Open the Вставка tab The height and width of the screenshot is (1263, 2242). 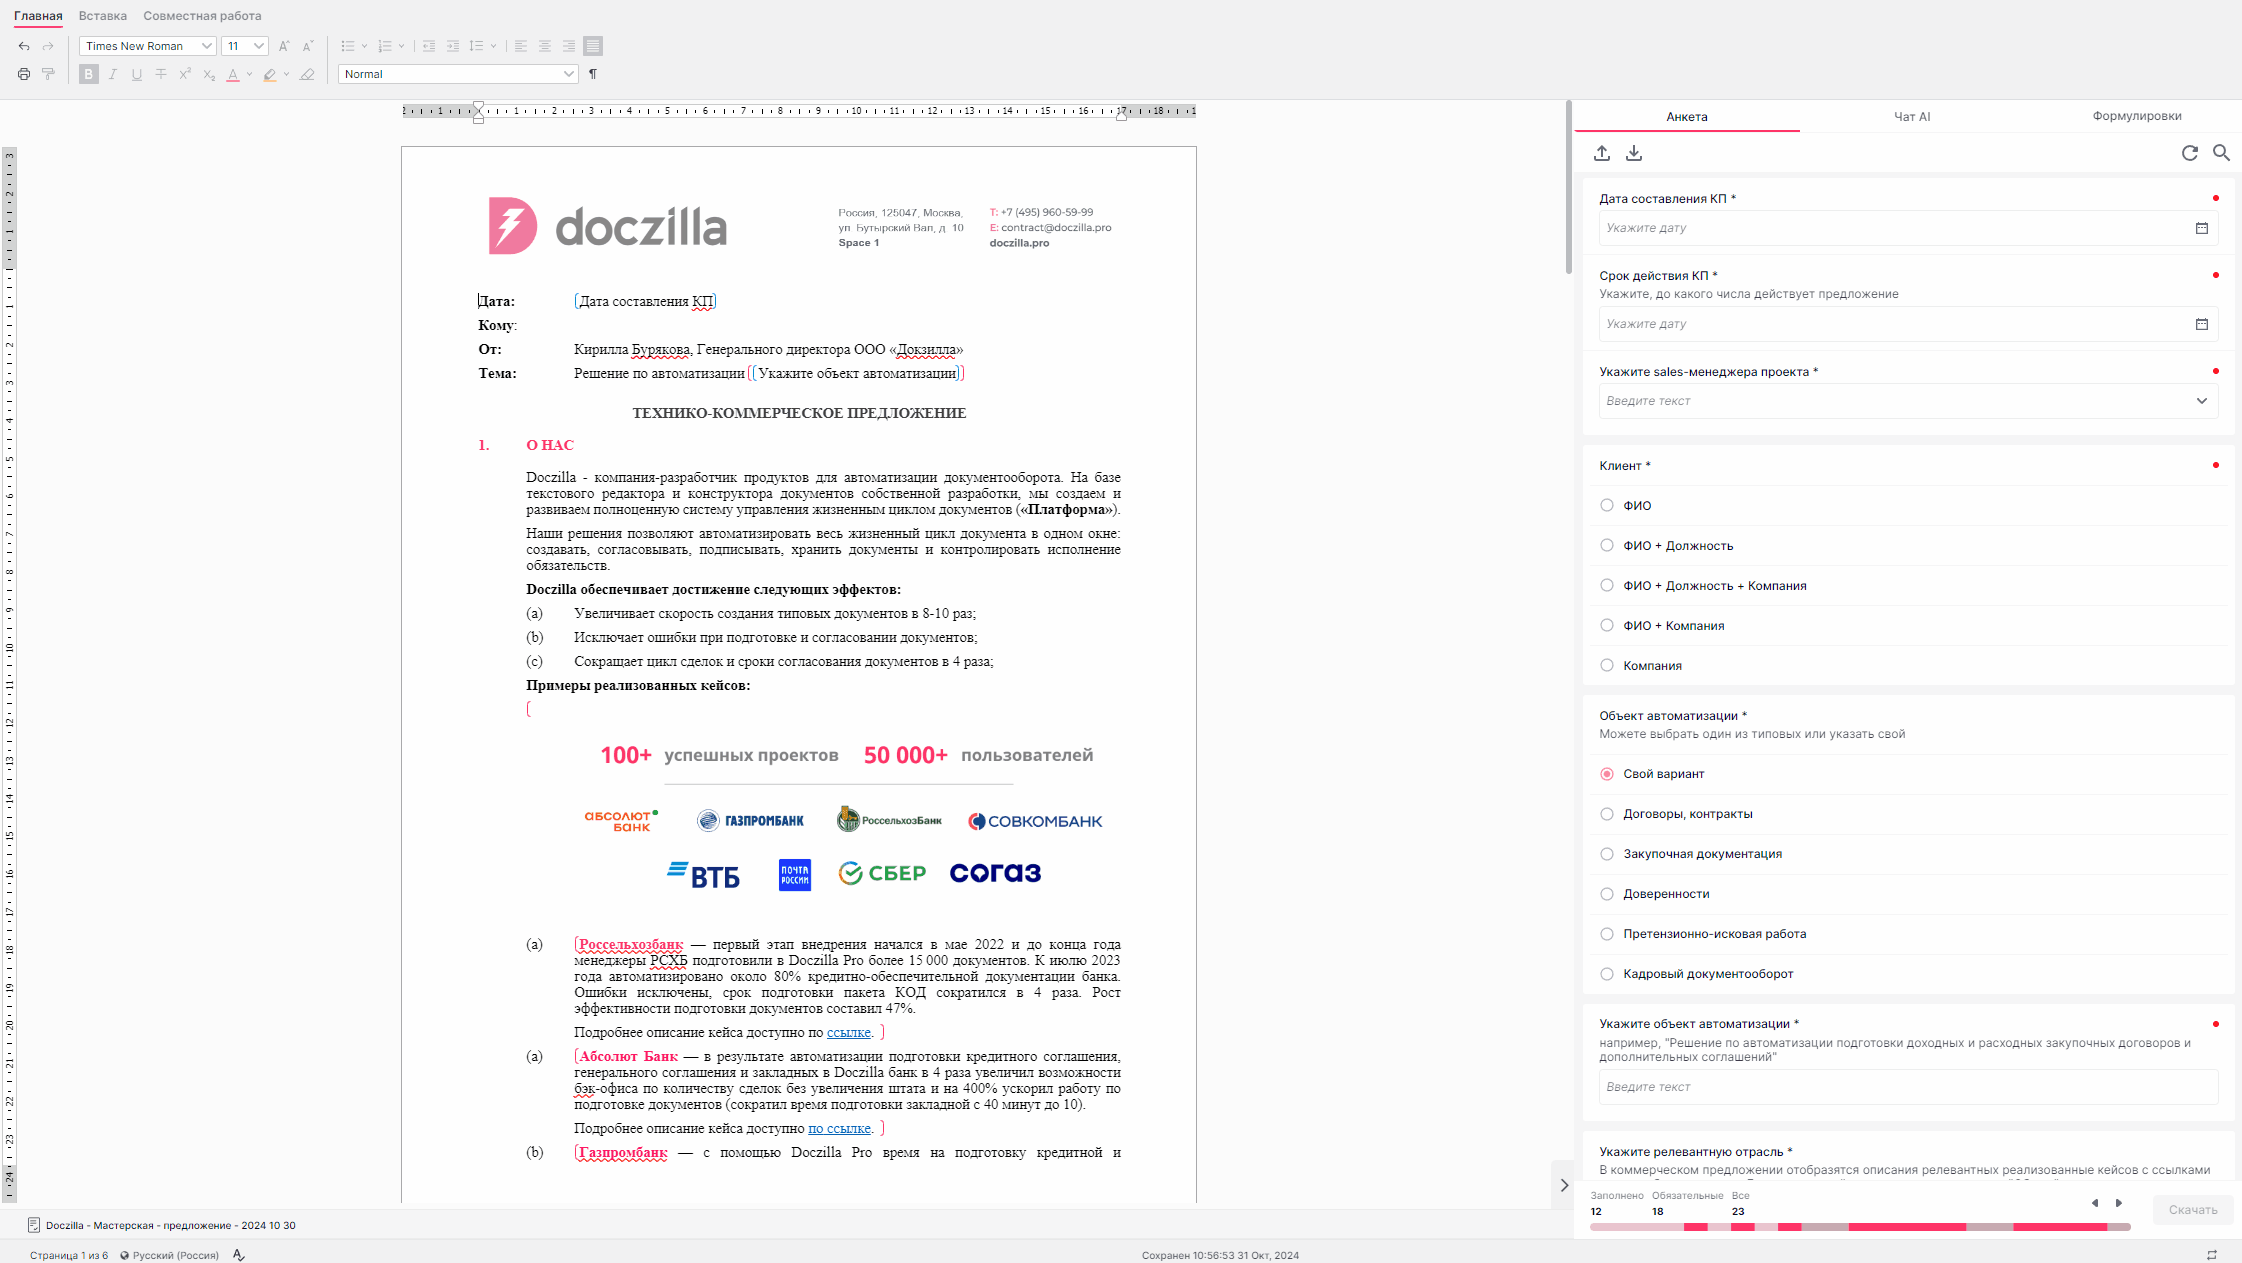[x=103, y=16]
